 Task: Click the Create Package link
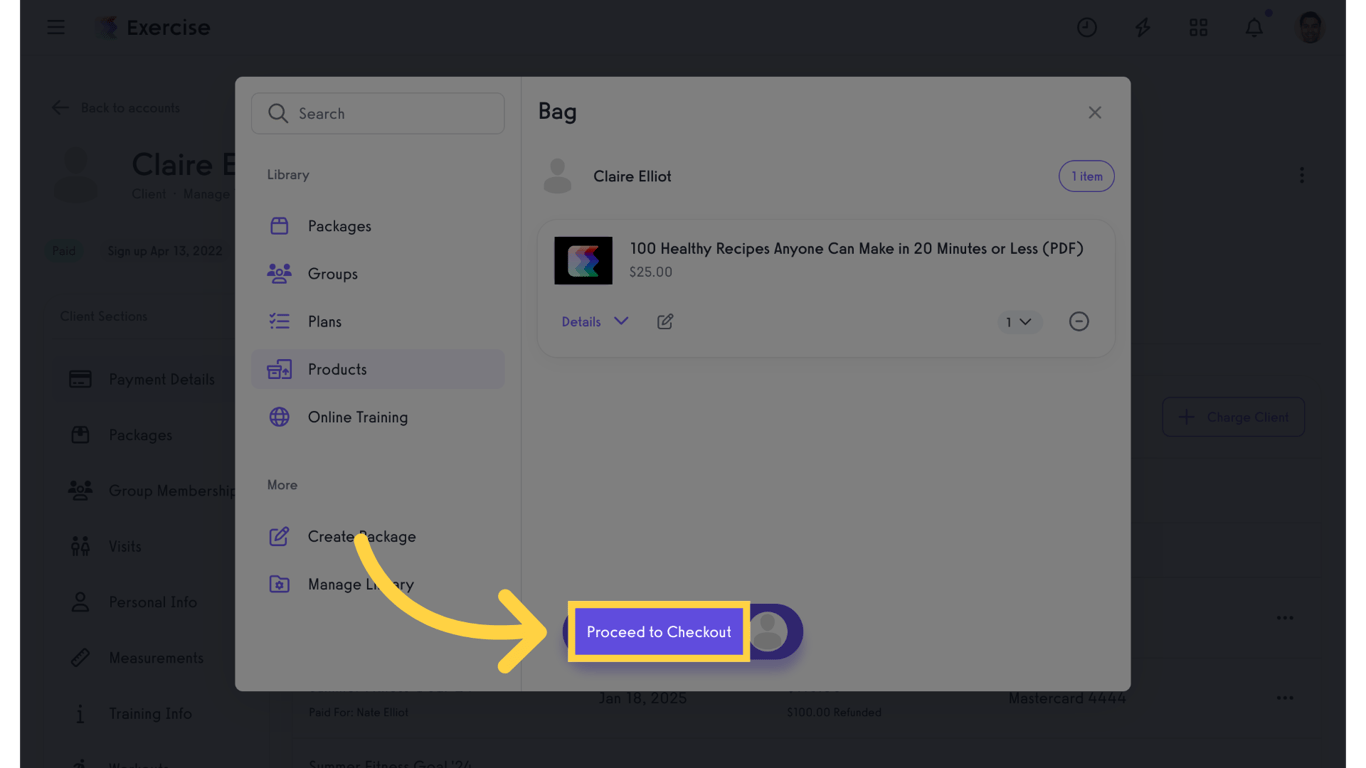361,537
